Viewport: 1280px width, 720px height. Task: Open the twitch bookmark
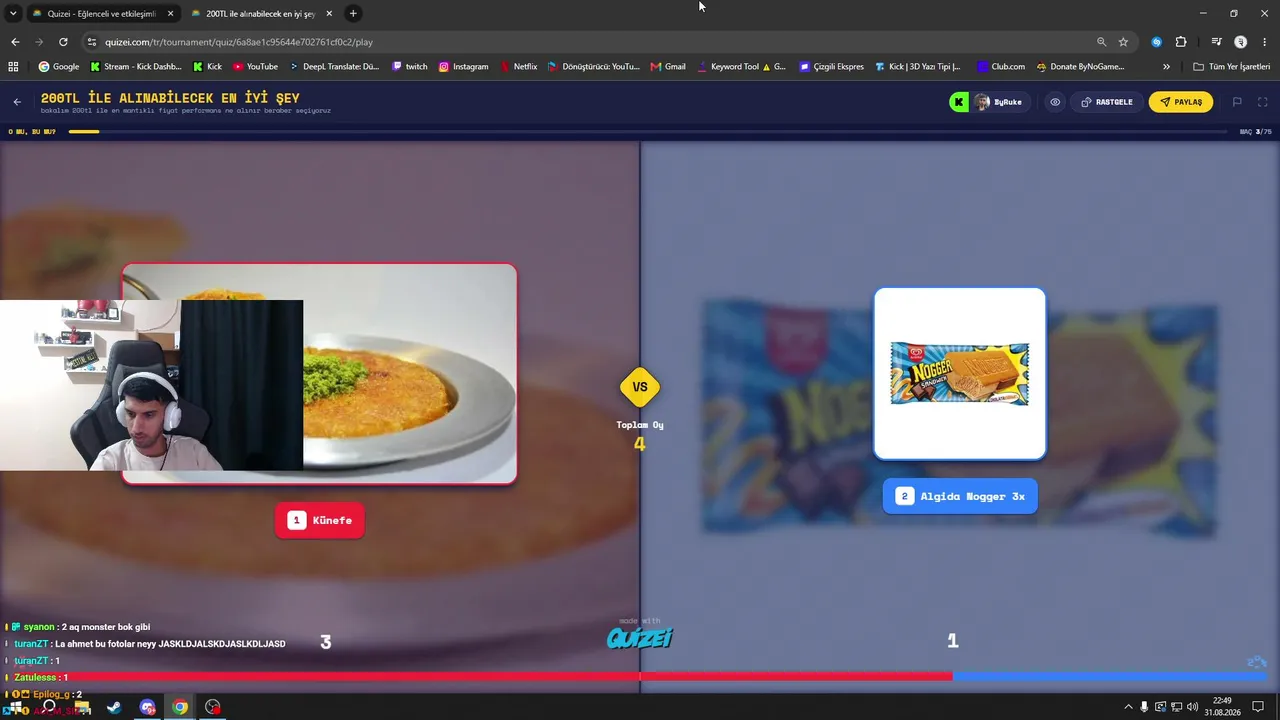410,67
